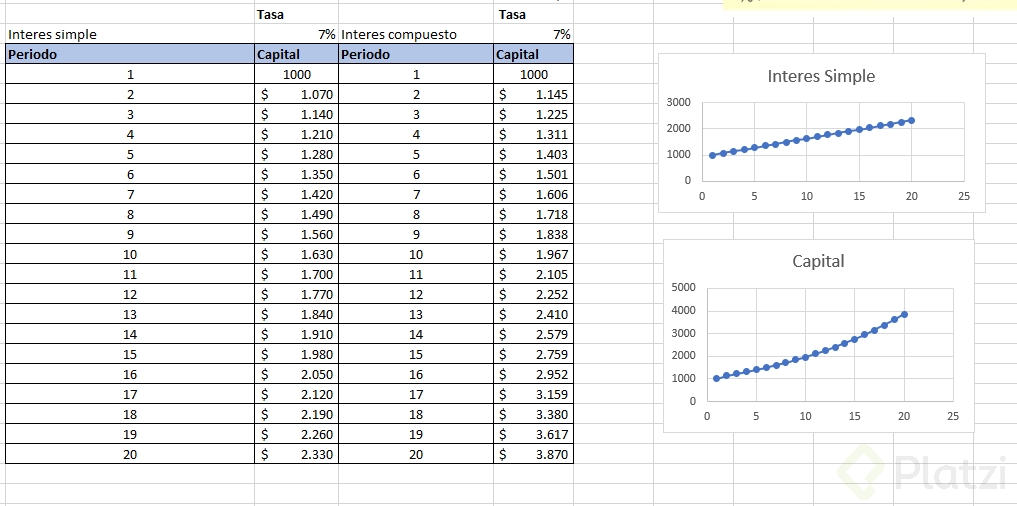The image size is (1017, 506).
Task: Select the cell with value $ 1.403
Action: click(534, 154)
